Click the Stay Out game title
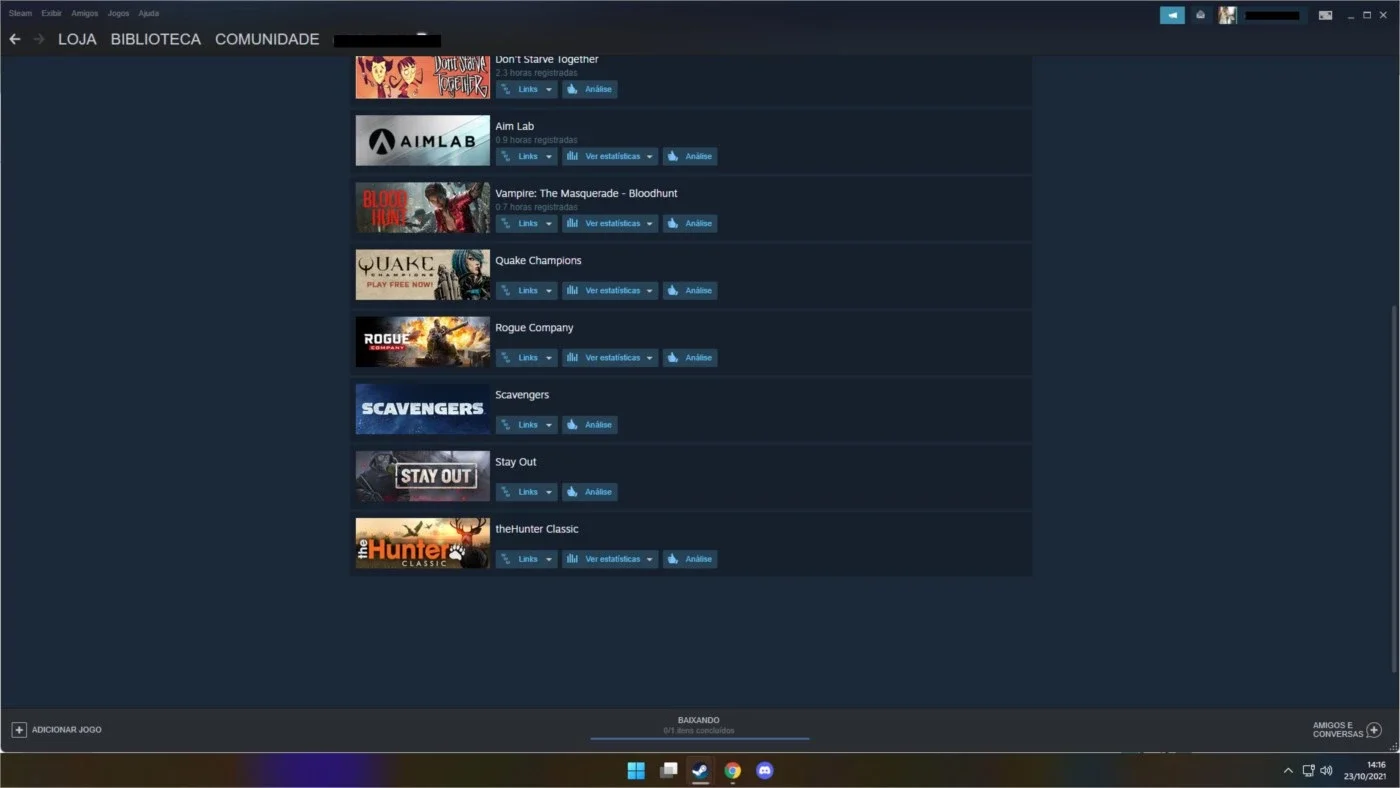 [516, 462]
